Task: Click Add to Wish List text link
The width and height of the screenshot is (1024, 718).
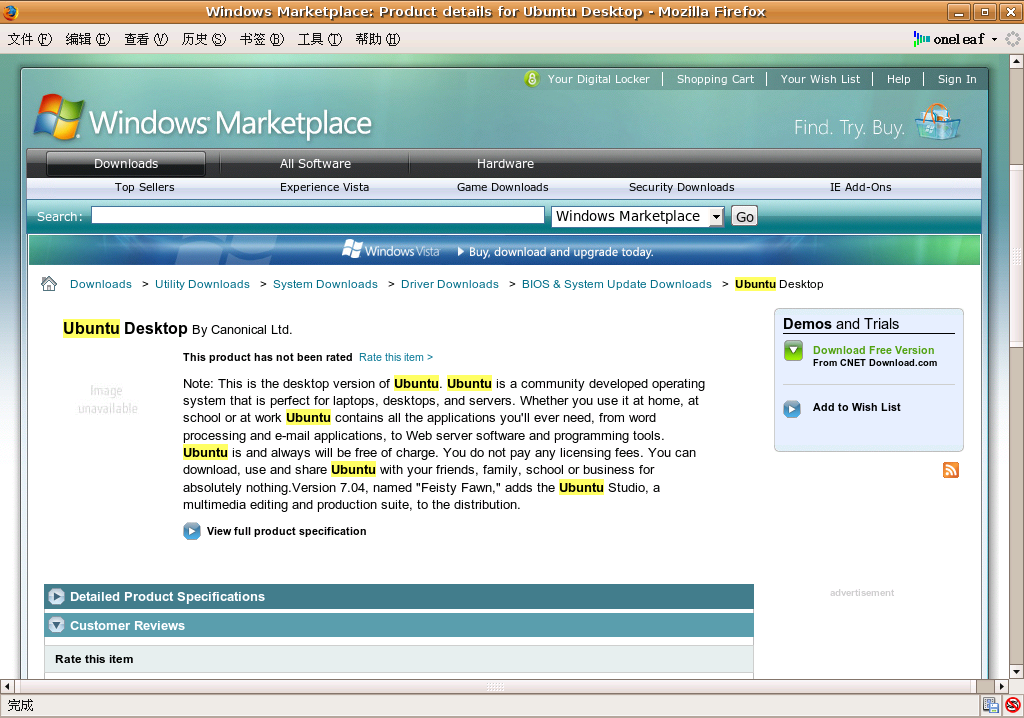Action: tap(856, 407)
